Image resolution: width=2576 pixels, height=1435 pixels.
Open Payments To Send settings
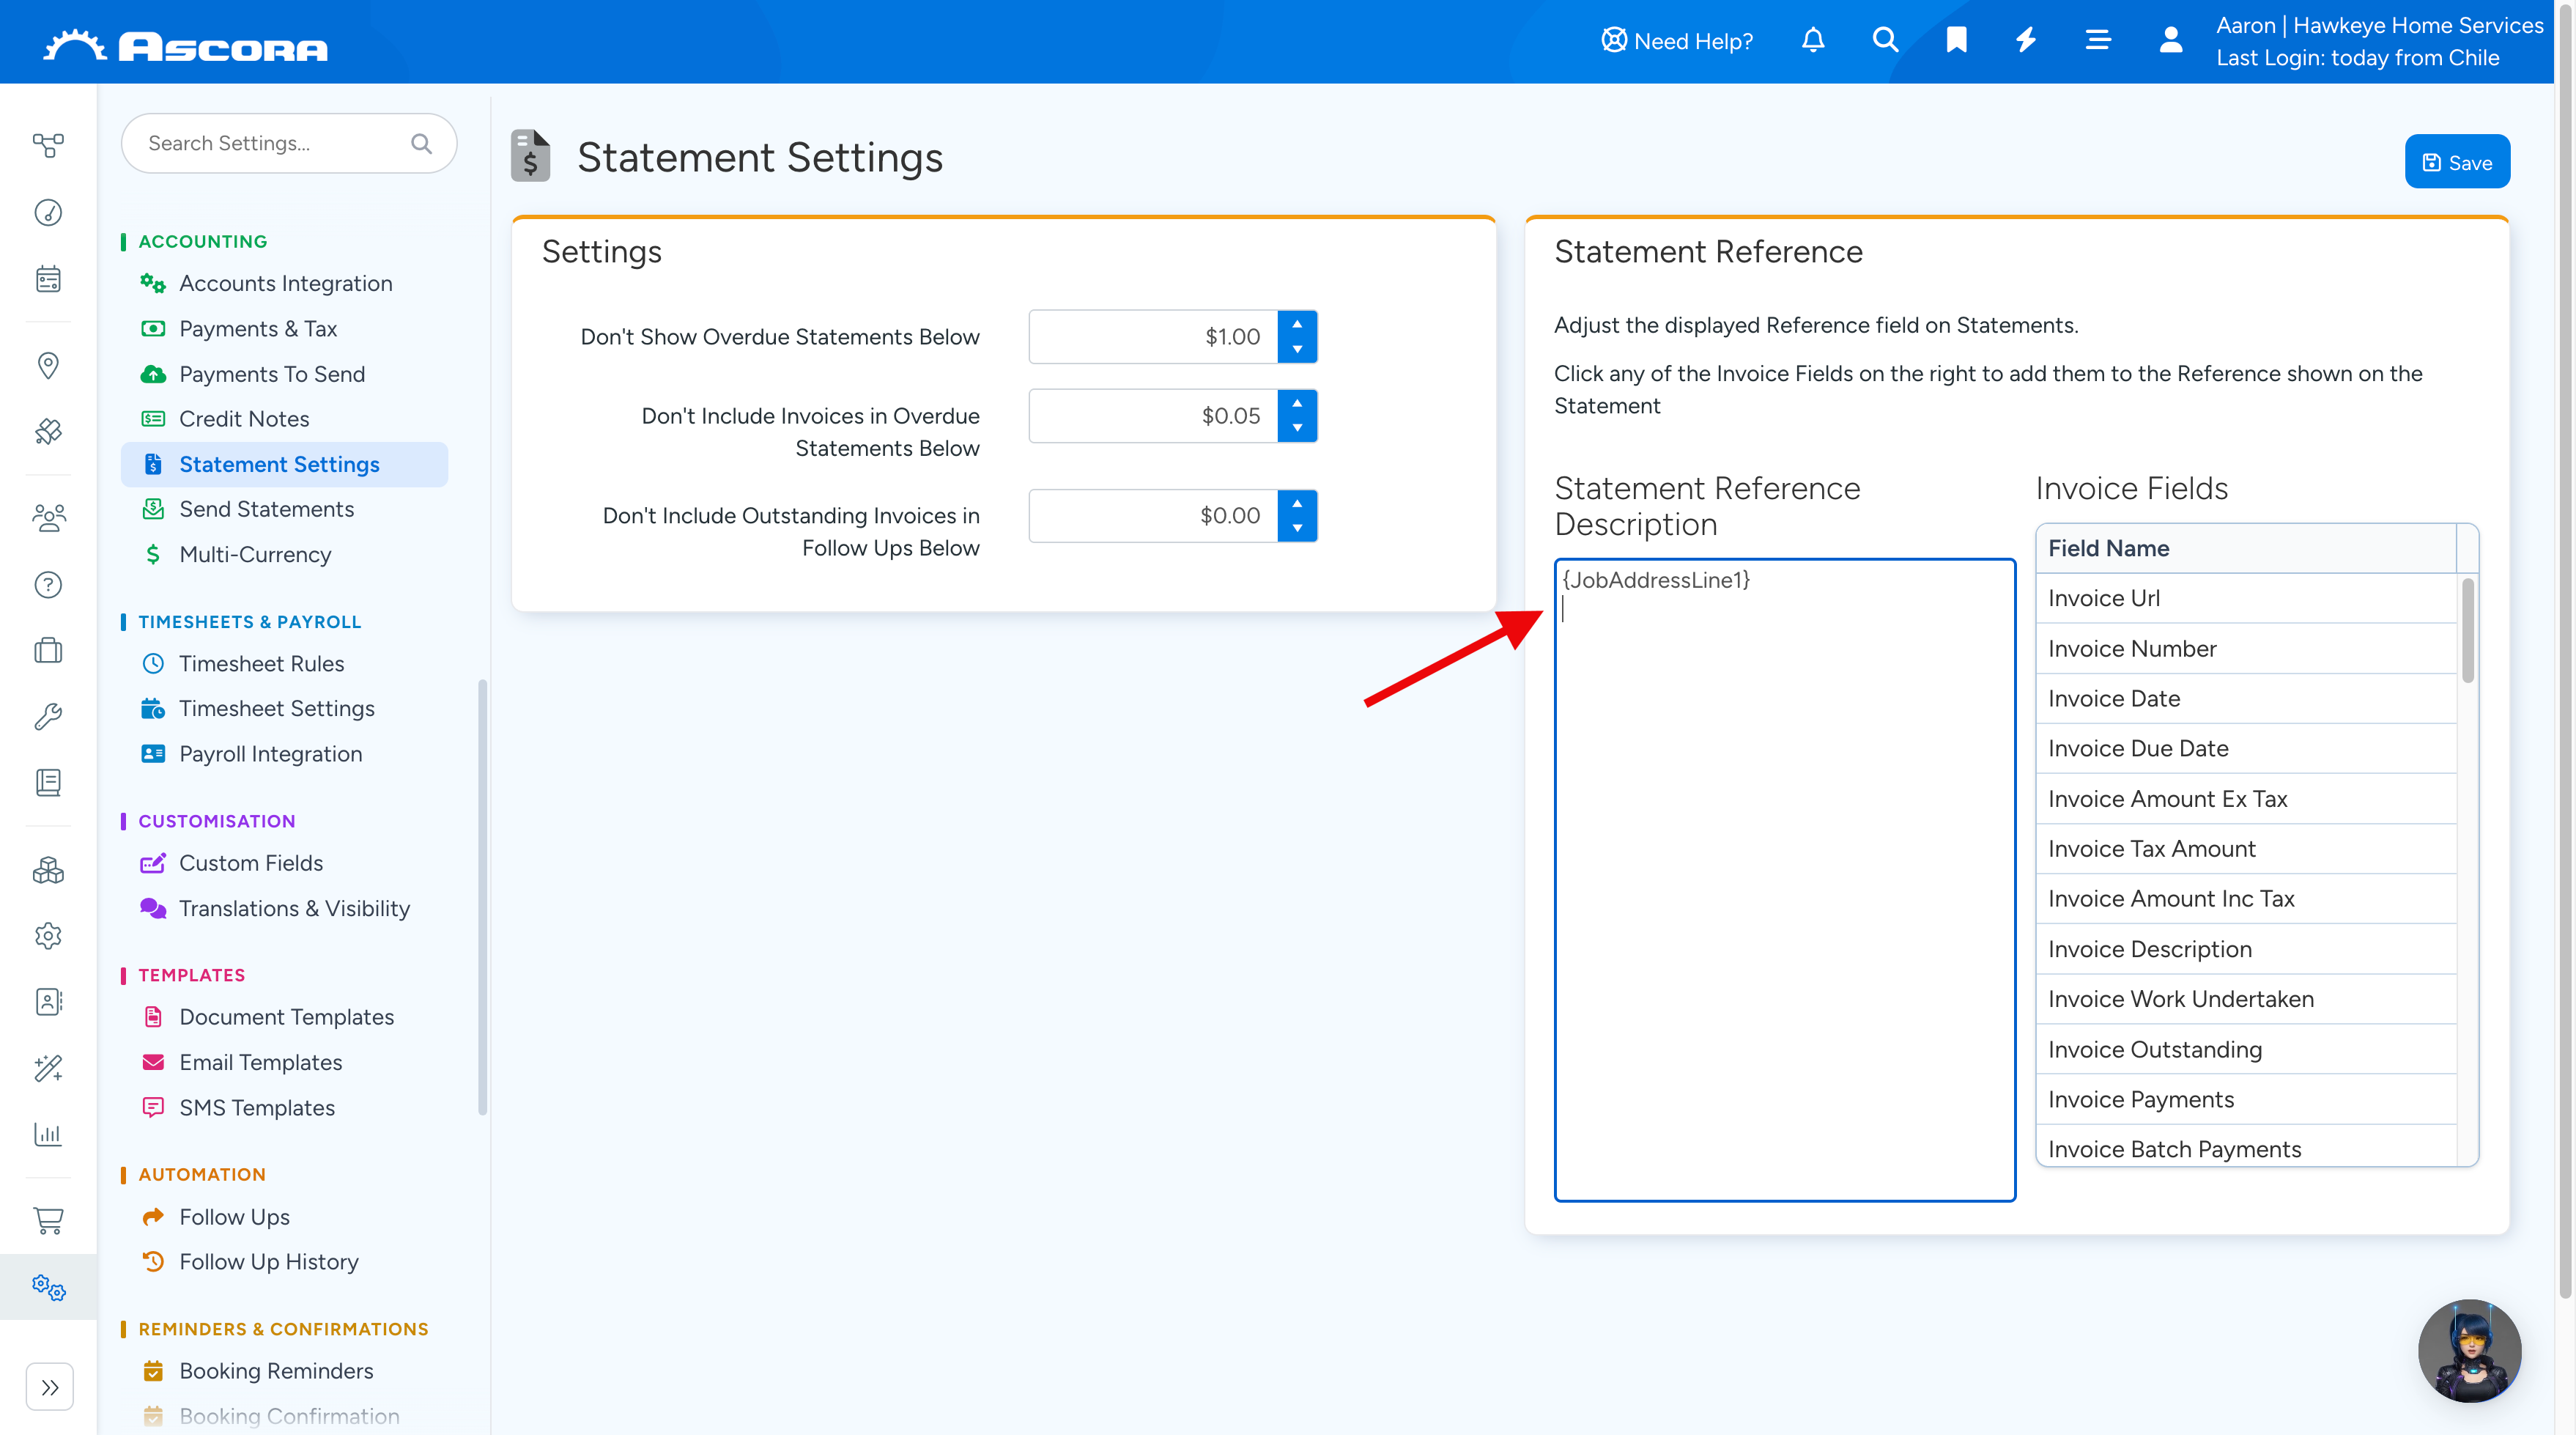[x=284, y=374]
